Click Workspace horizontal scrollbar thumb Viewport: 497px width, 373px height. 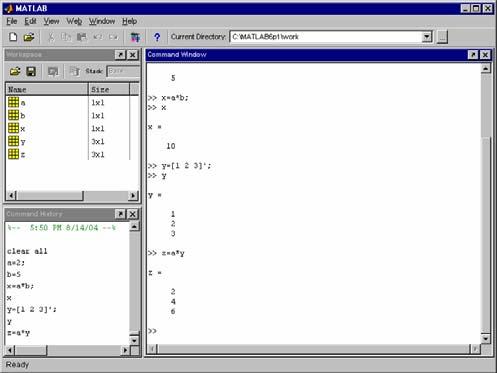49,195
